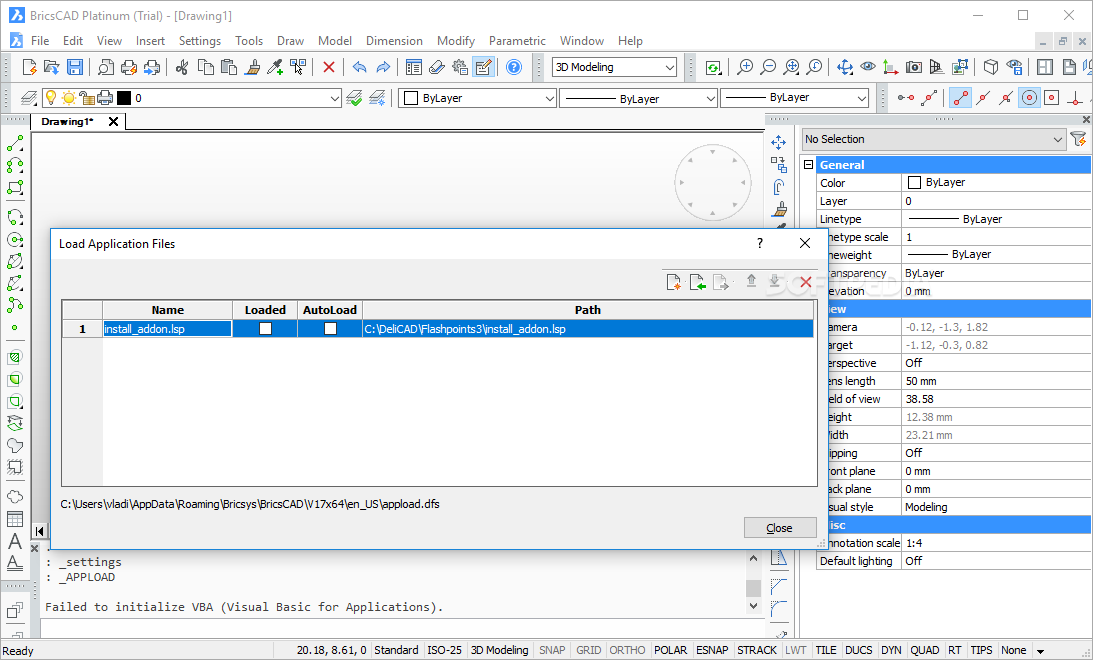Toggle QUAD in the status bar

tap(924, 650)
